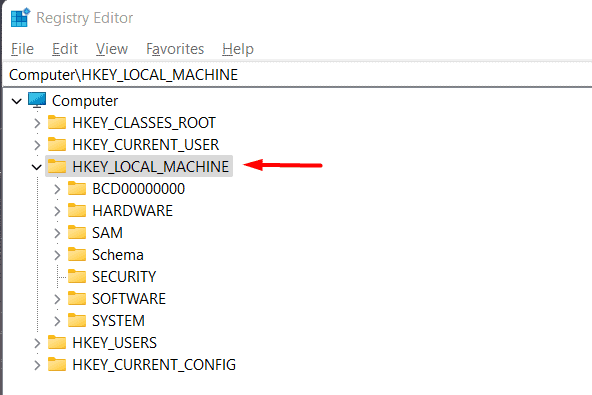Screen dimensions: 592x395
Task: Select the Schema label
Action: point(118,255)
